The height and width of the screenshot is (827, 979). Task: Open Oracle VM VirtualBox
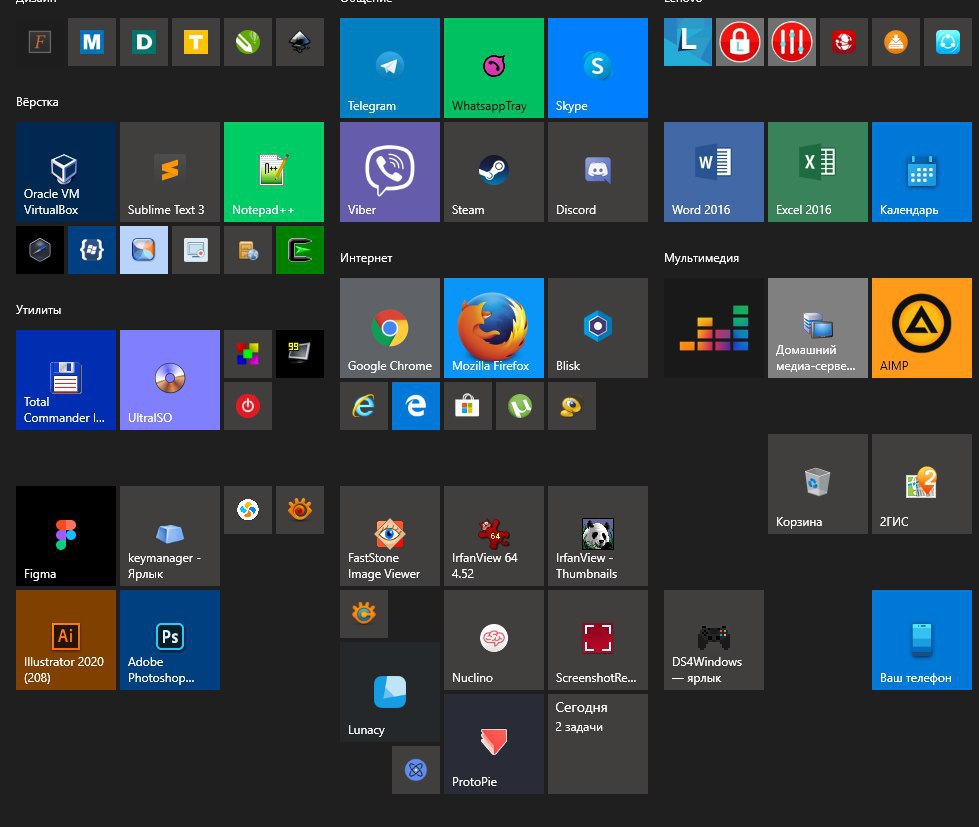point(66,172)
